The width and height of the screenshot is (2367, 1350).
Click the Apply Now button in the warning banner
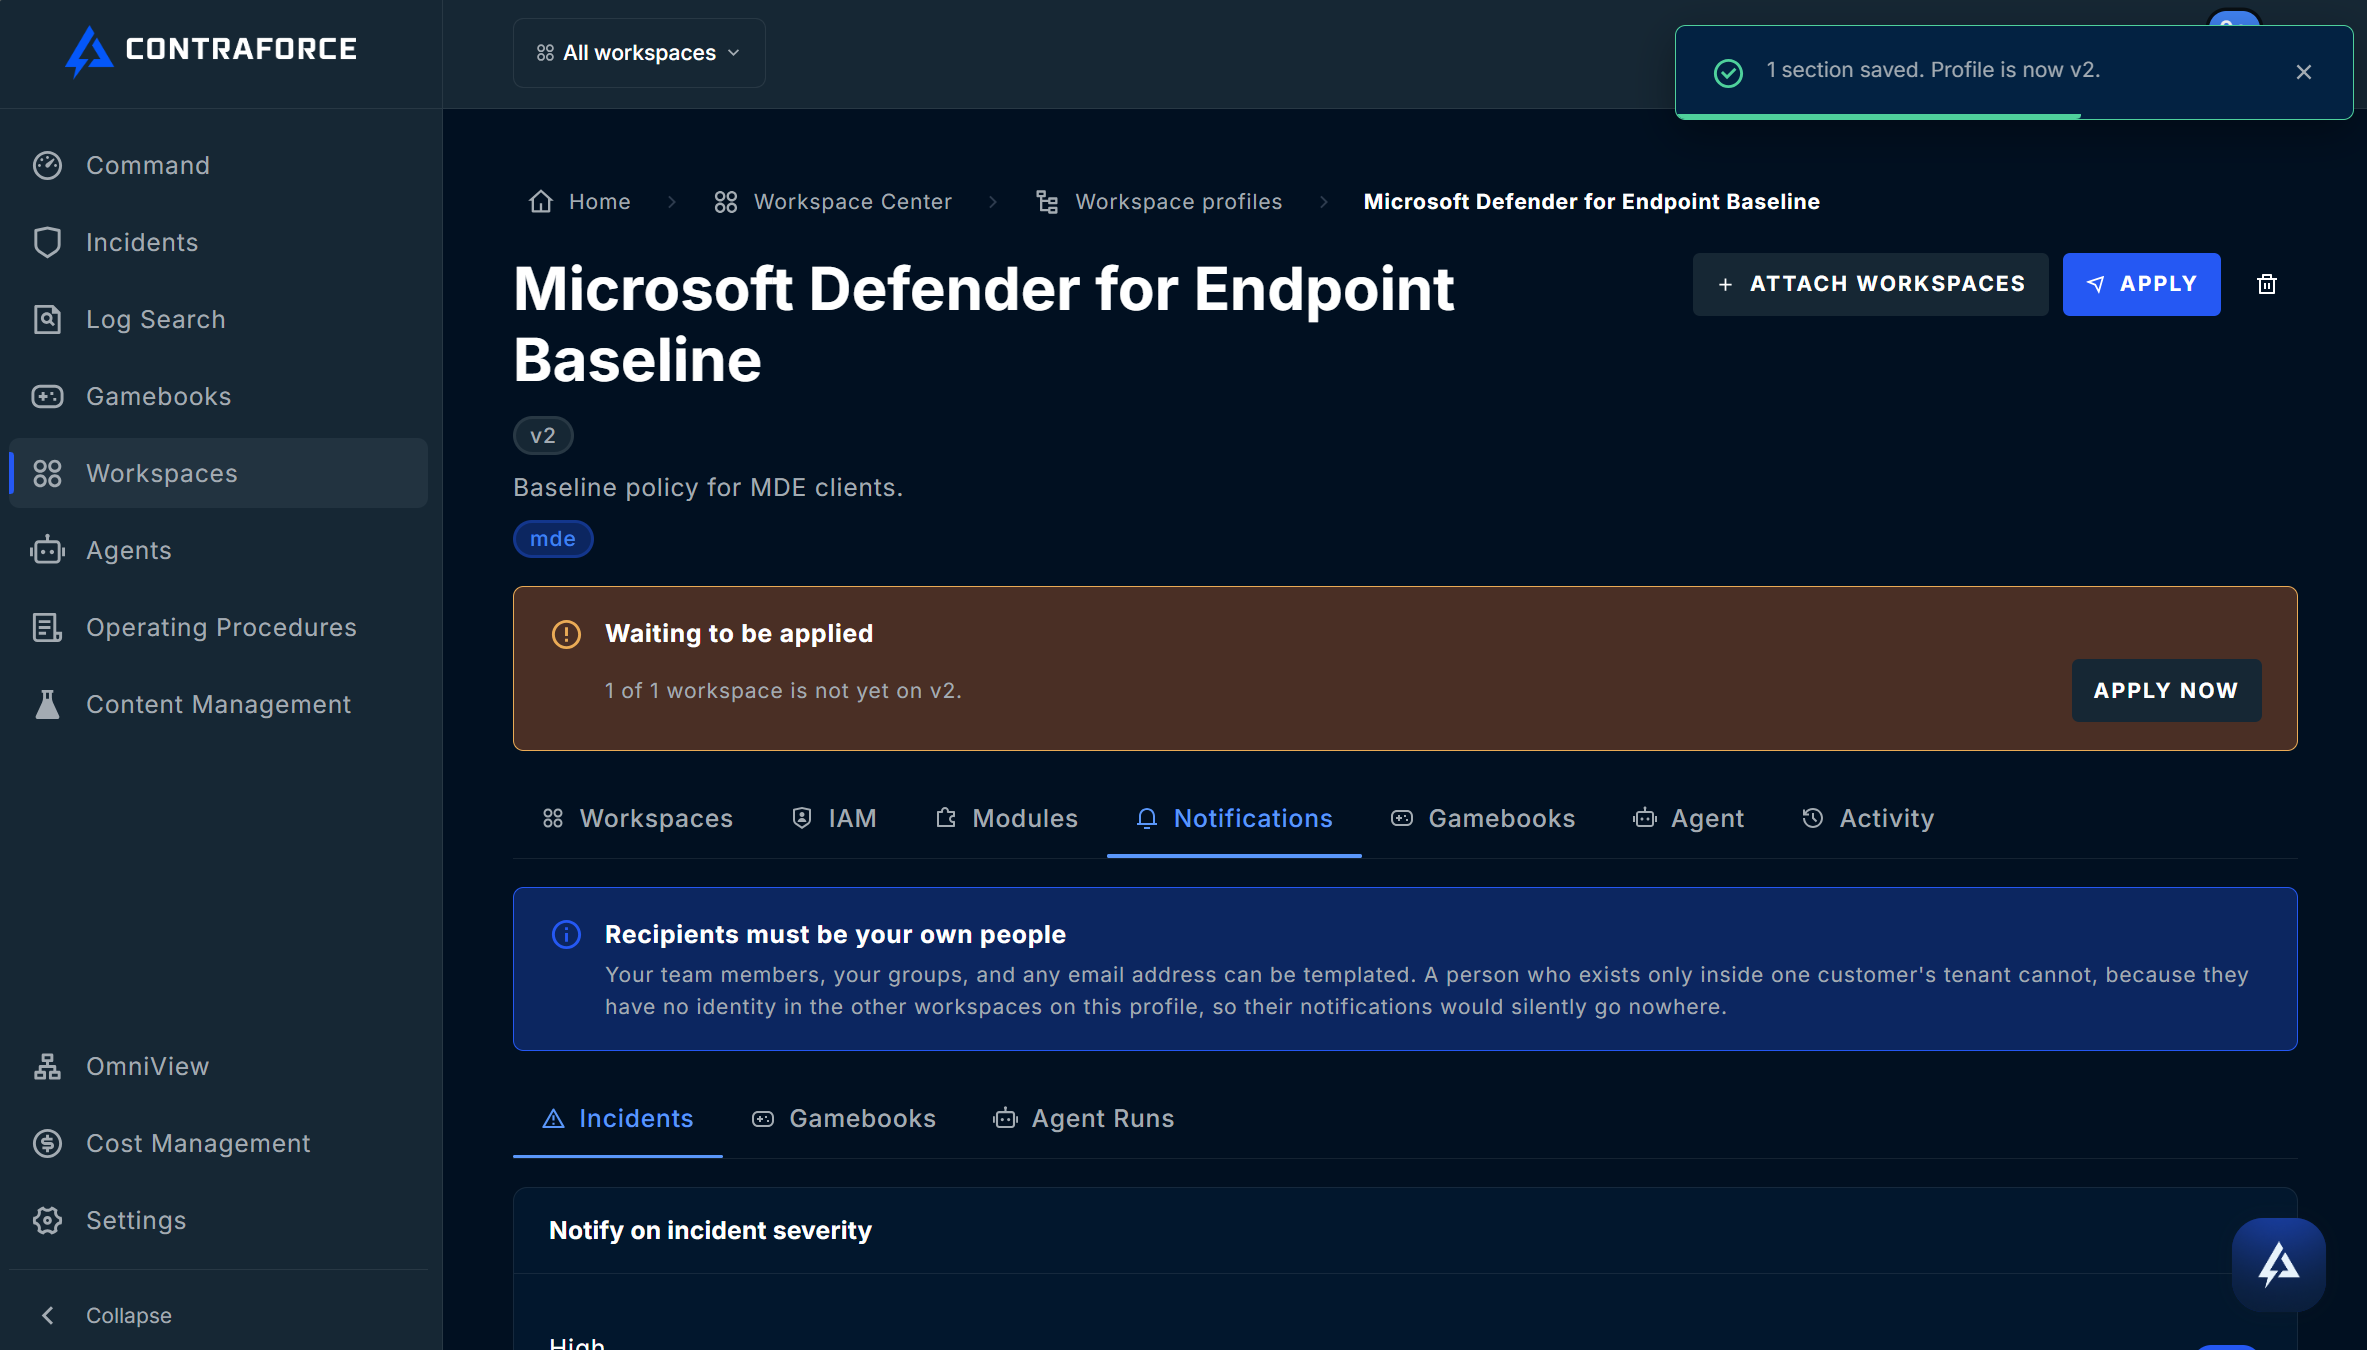coord(2166,690)
